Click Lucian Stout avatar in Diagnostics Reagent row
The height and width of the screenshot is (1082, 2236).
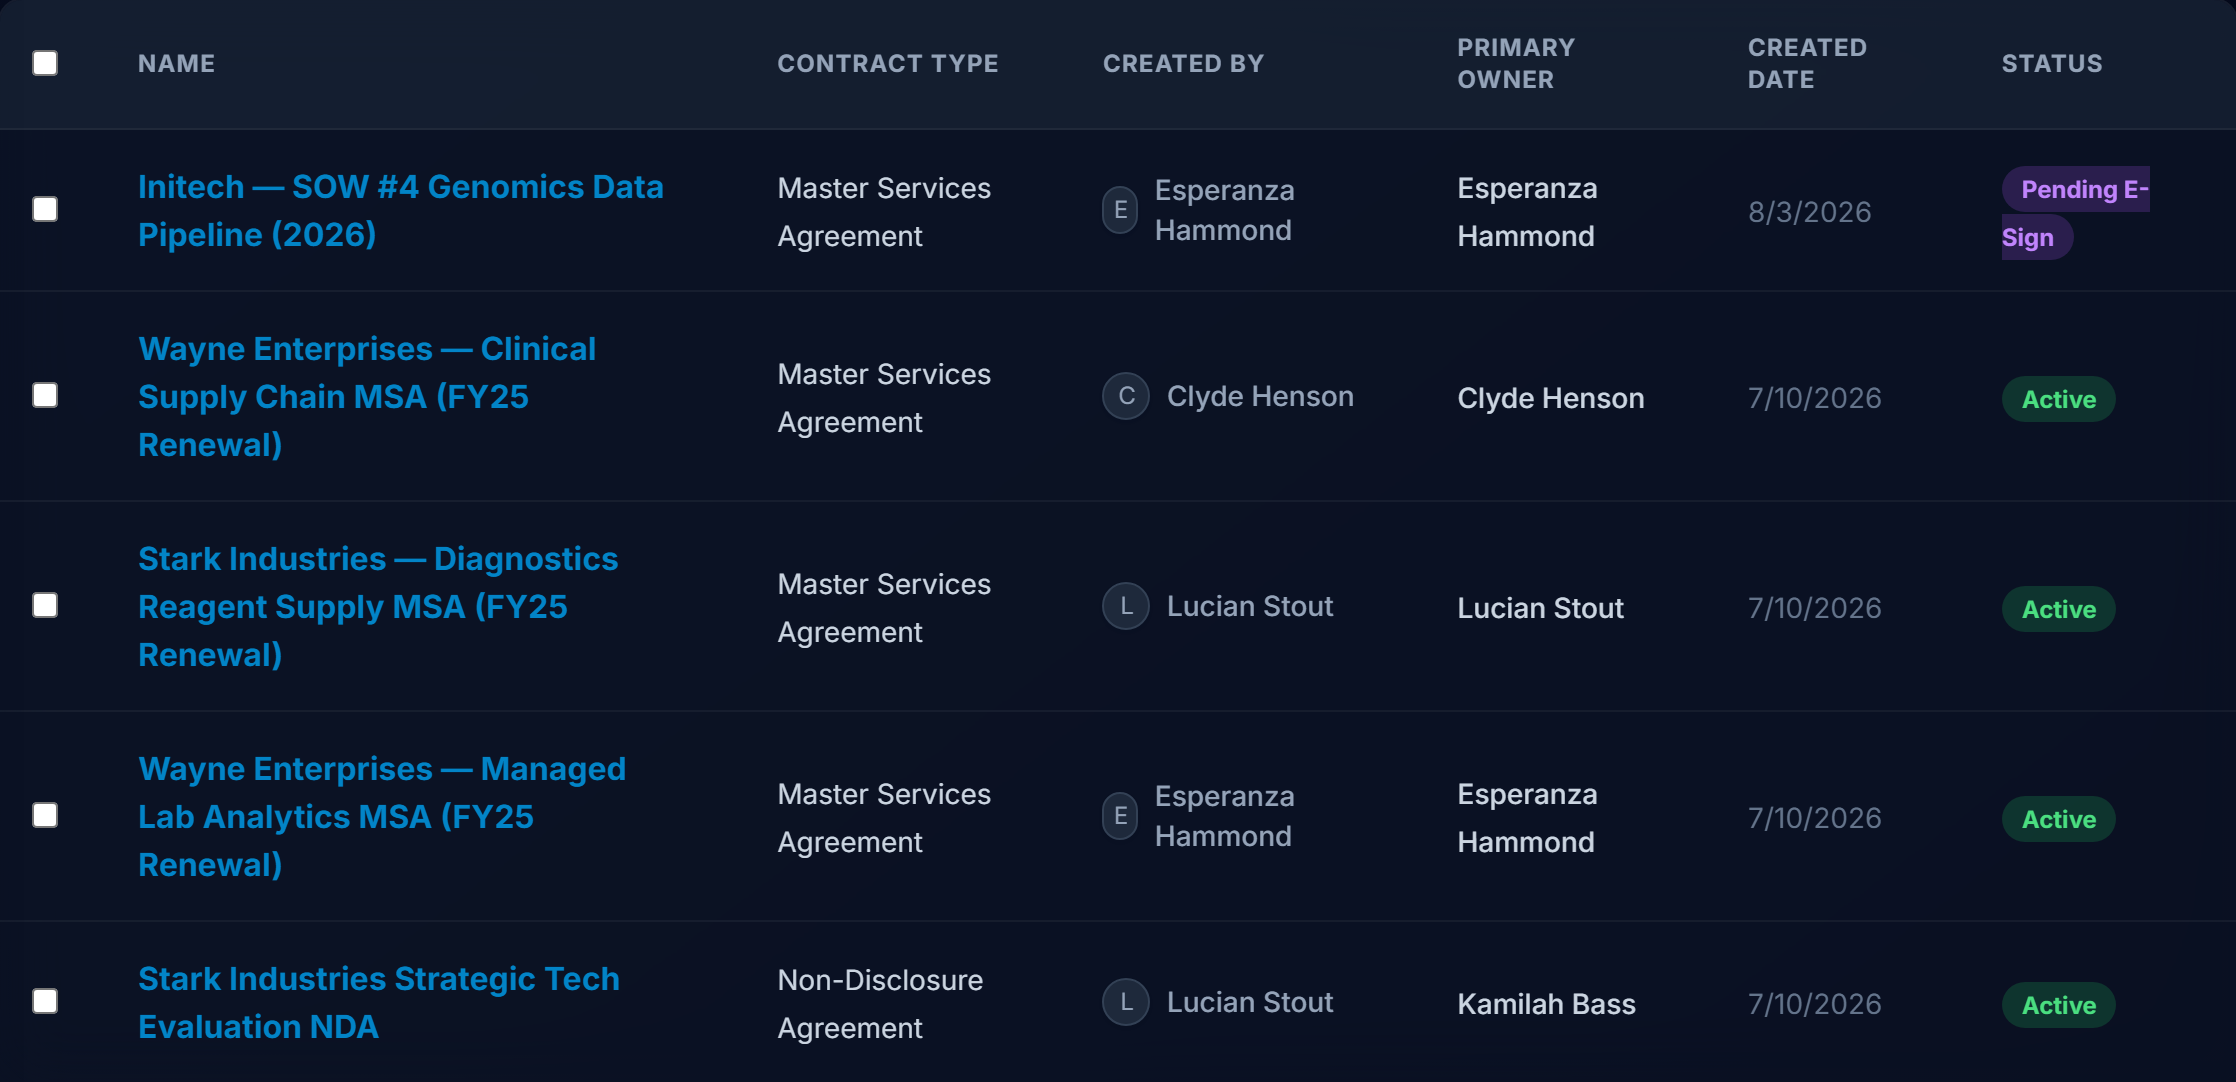point(1126,606)
